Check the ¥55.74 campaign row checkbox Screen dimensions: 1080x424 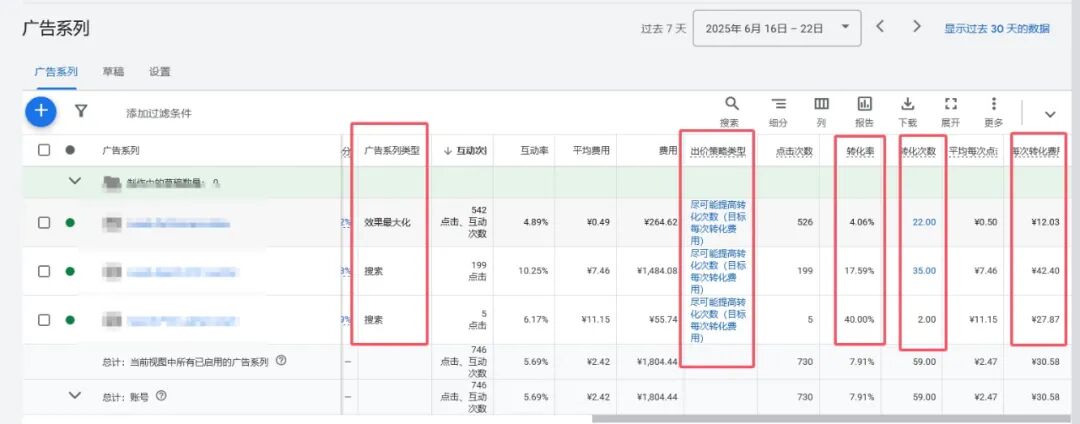pyautogui.click(x=43, y=319)
